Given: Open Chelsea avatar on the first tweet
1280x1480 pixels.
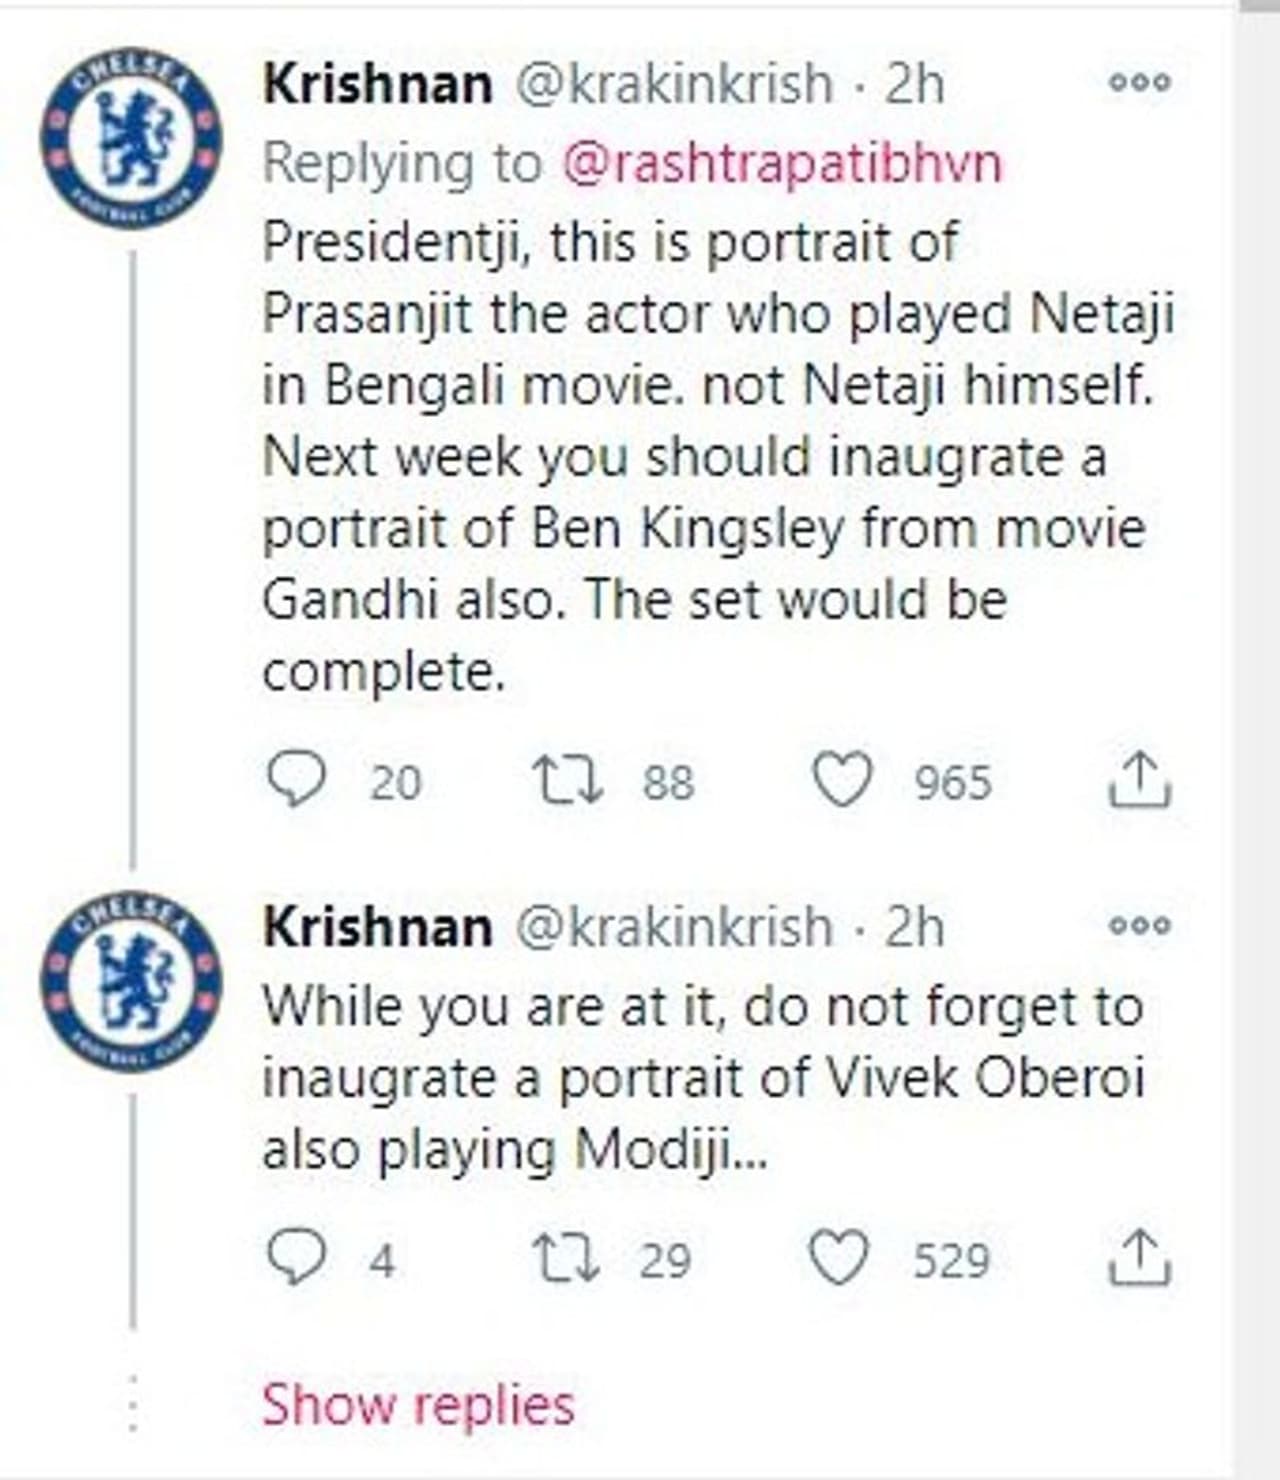Looking at the screenshot, I should [x=131, y=137].
